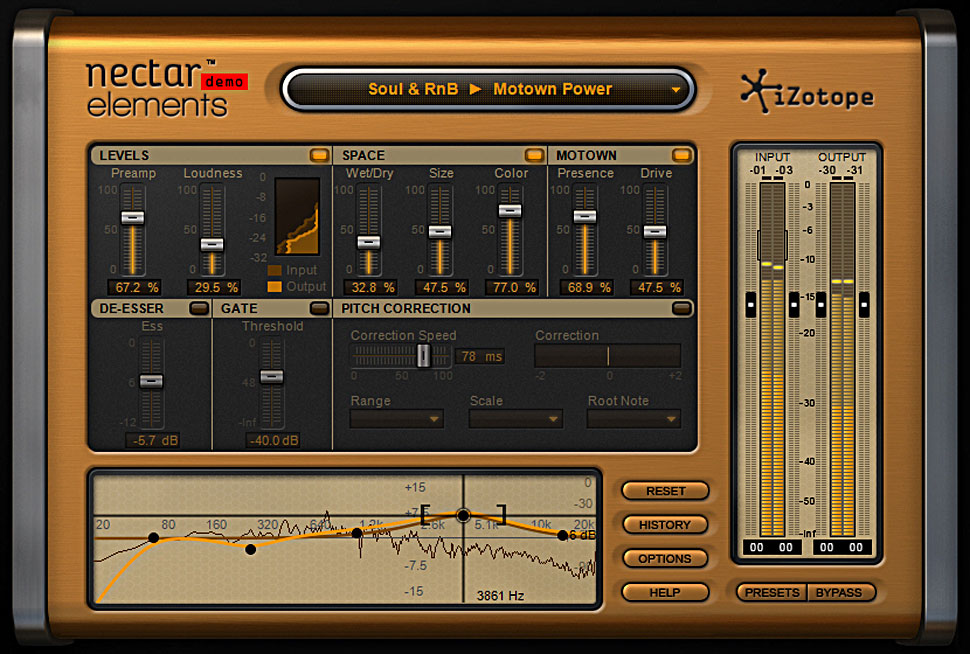This screenshot has height=654, width=970.
Task: Open the Scale dropdown
Action: 515,419
